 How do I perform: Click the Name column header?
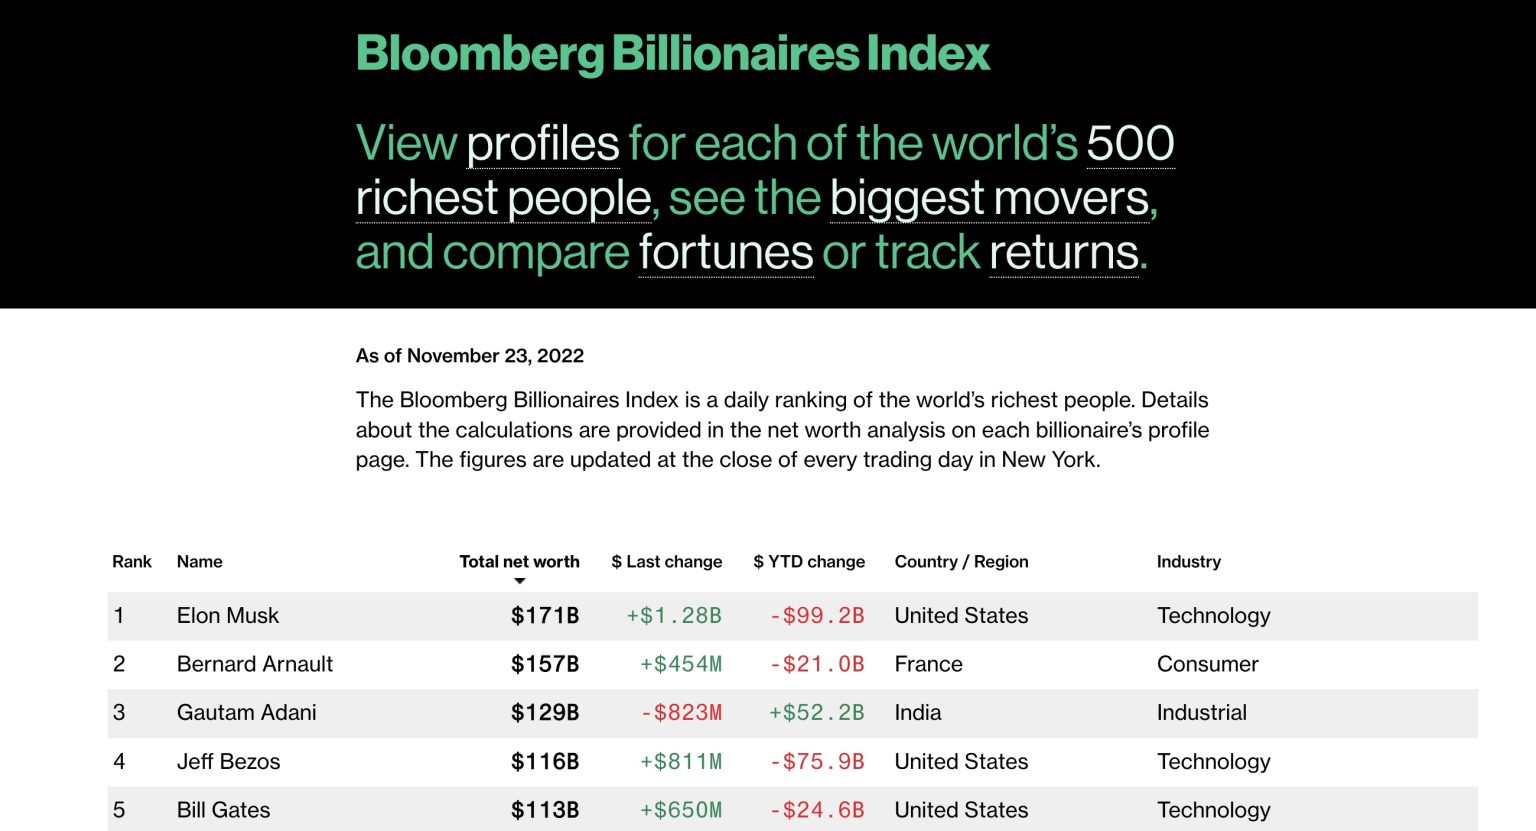pos(200,561)
